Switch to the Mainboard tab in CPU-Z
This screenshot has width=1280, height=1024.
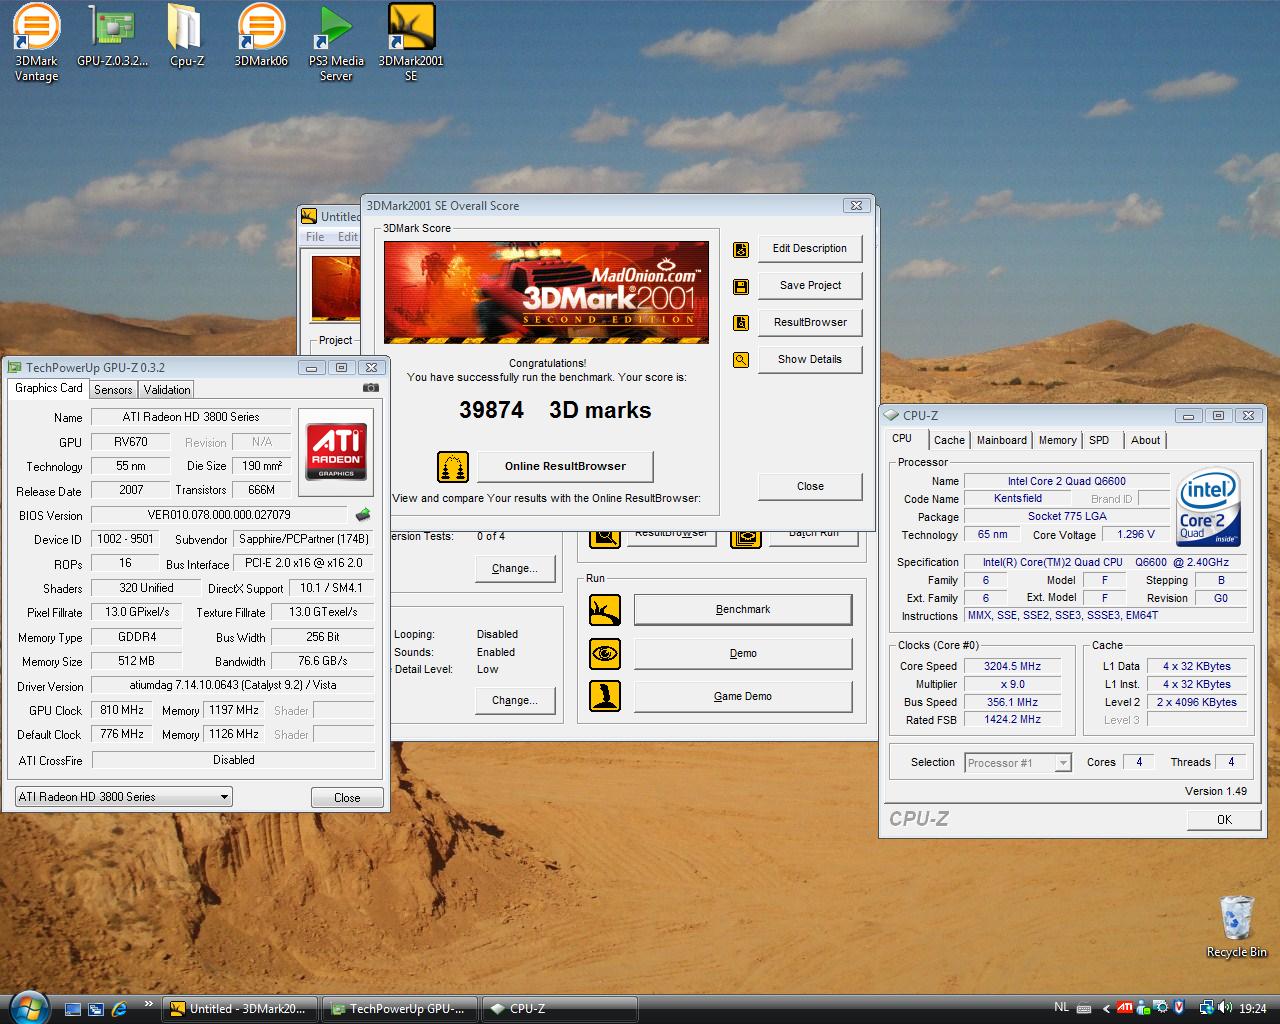1001,440
